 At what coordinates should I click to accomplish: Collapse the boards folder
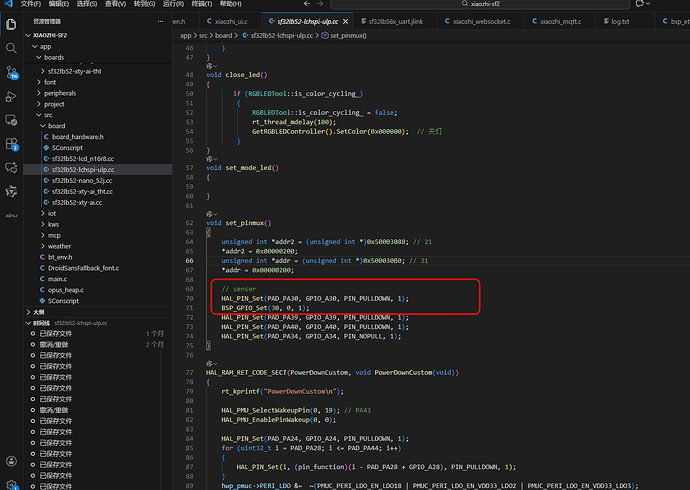[x=53, y=58]
